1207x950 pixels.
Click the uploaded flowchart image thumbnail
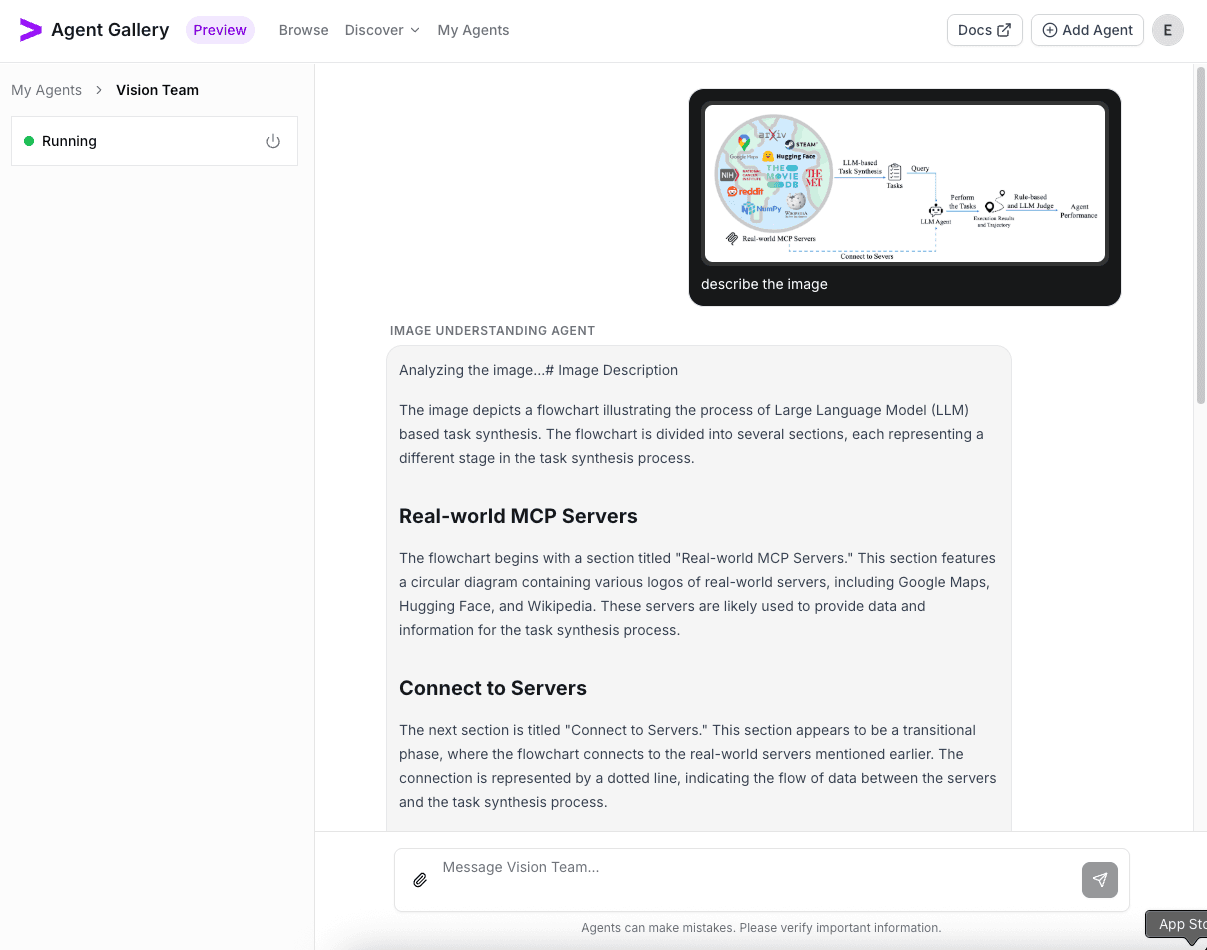(x=904, y=181)
